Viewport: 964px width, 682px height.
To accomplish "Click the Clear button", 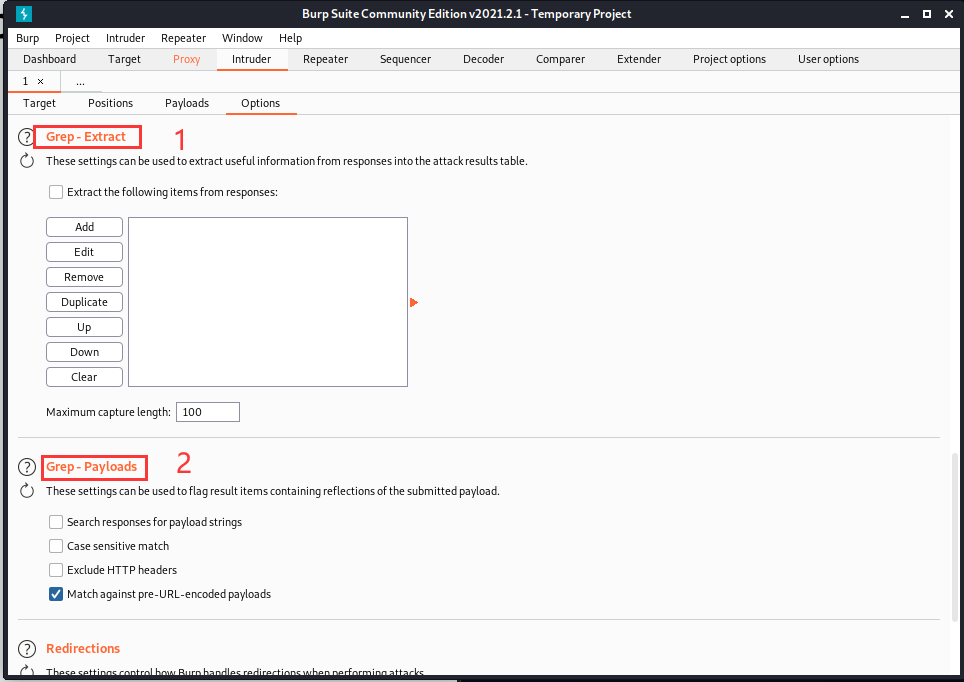I will click(84, 377).
